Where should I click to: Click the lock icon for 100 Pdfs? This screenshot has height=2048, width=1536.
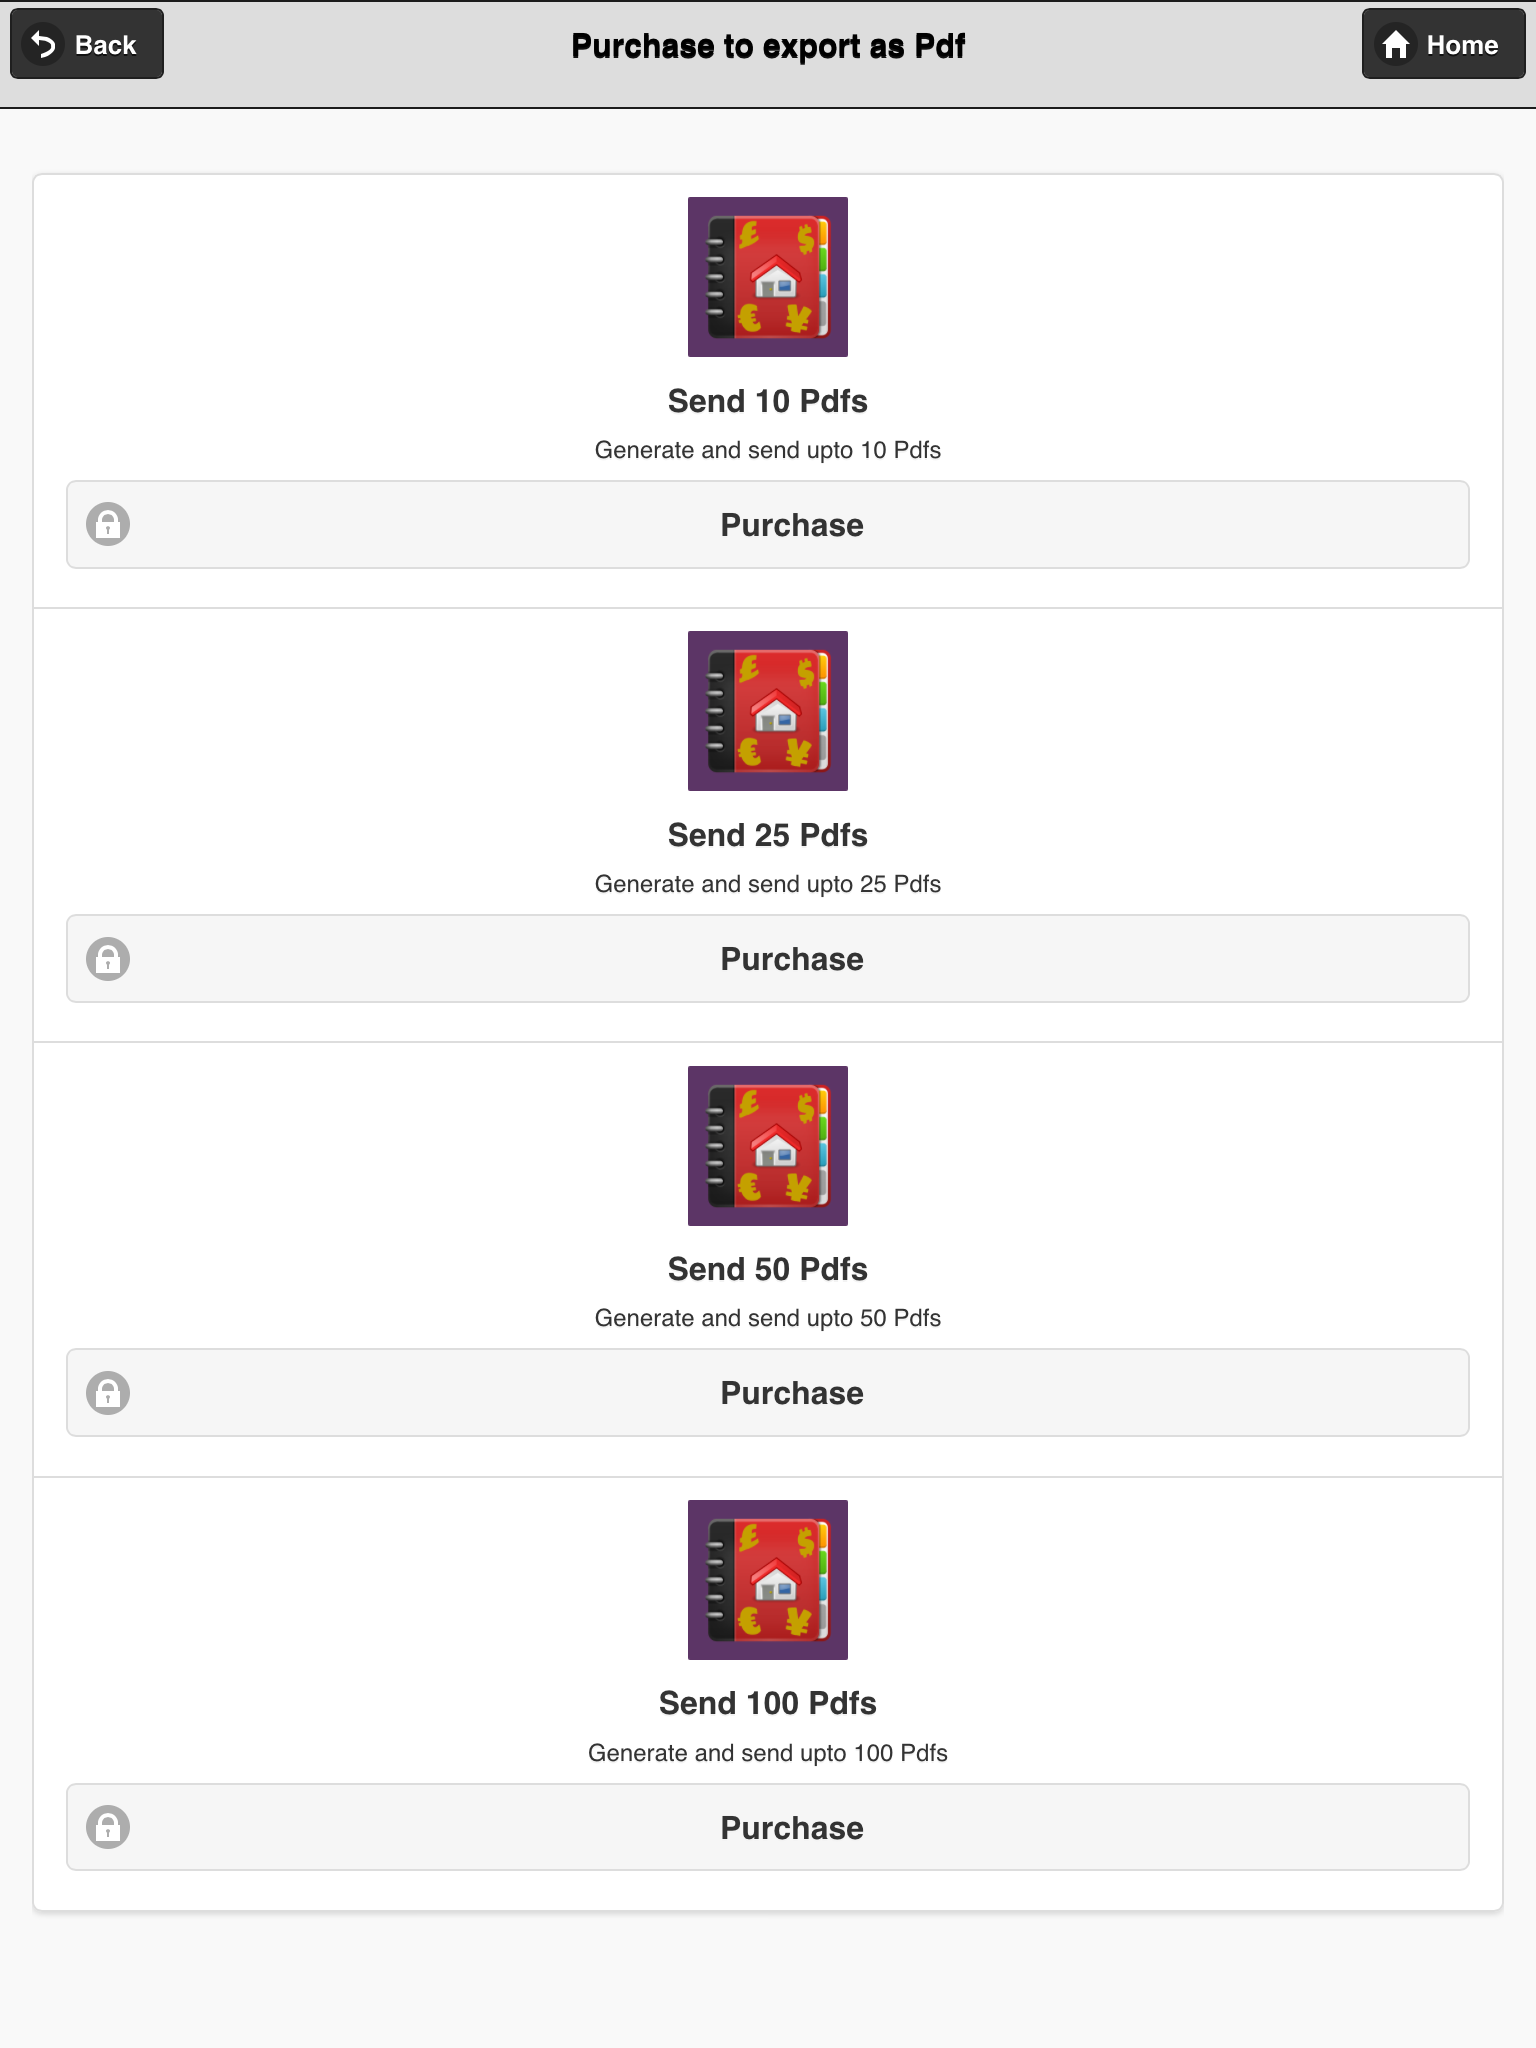tap(108, 1827)
